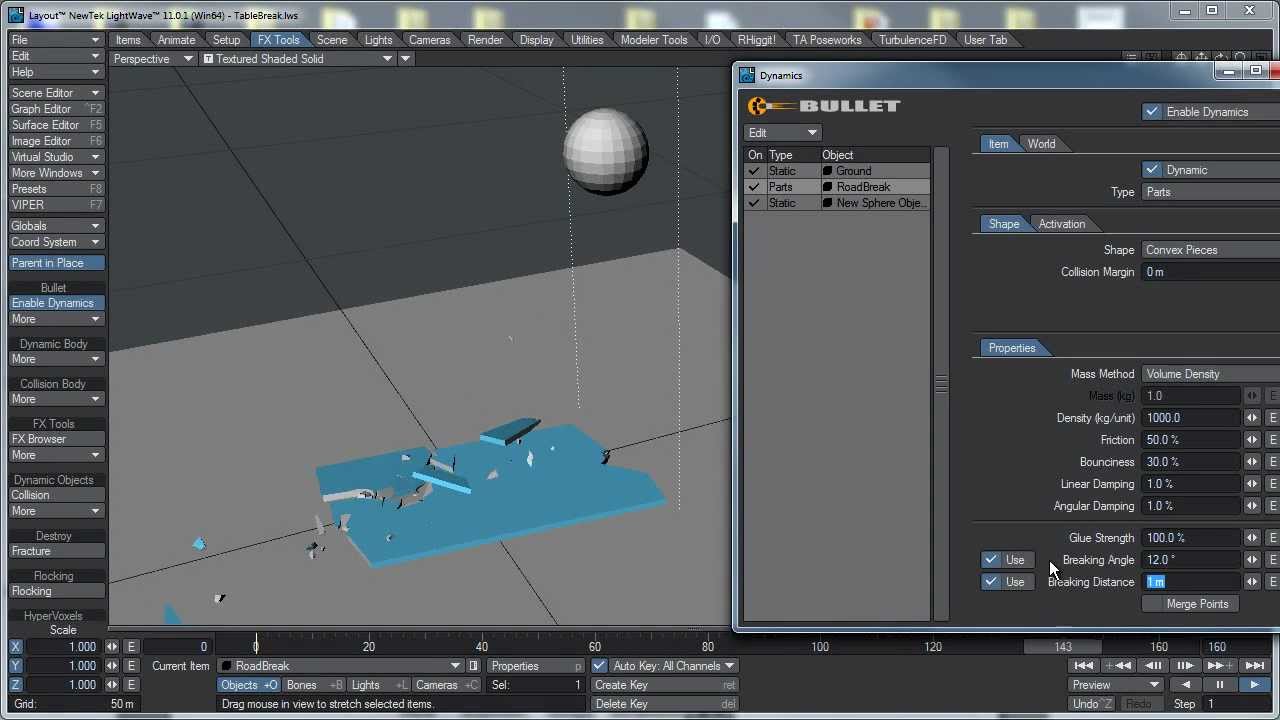Play animation forward
The image size is (1280, 720).
[1254, 685]
